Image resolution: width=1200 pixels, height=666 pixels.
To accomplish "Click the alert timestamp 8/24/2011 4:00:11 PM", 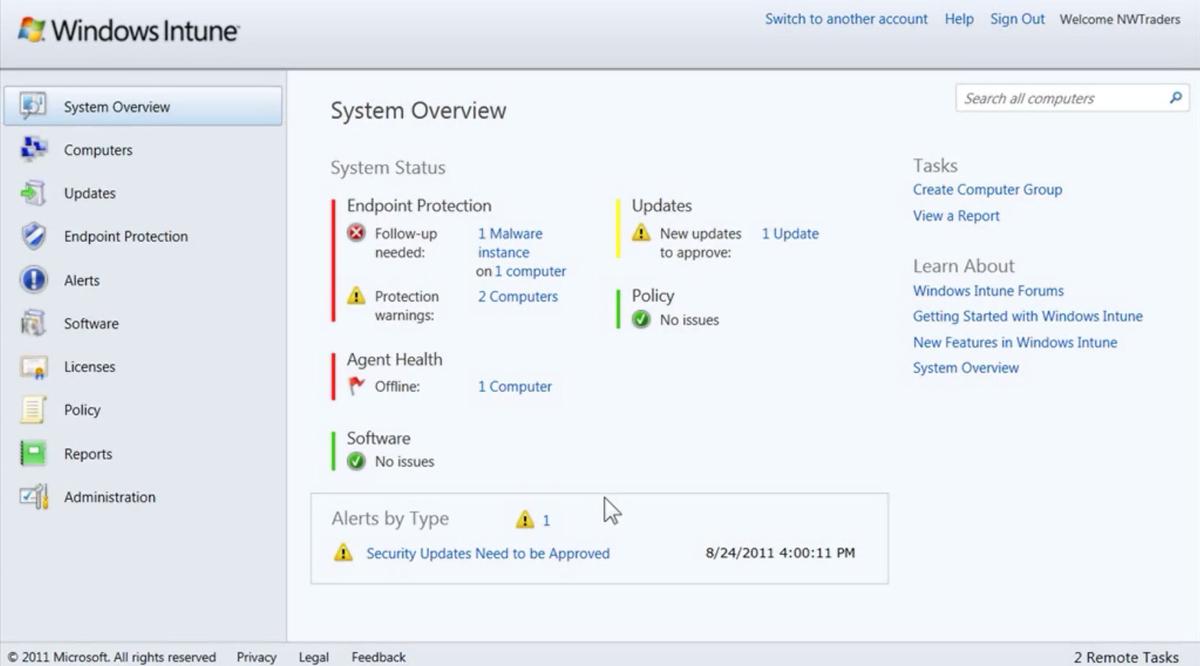I will [780, 553].
